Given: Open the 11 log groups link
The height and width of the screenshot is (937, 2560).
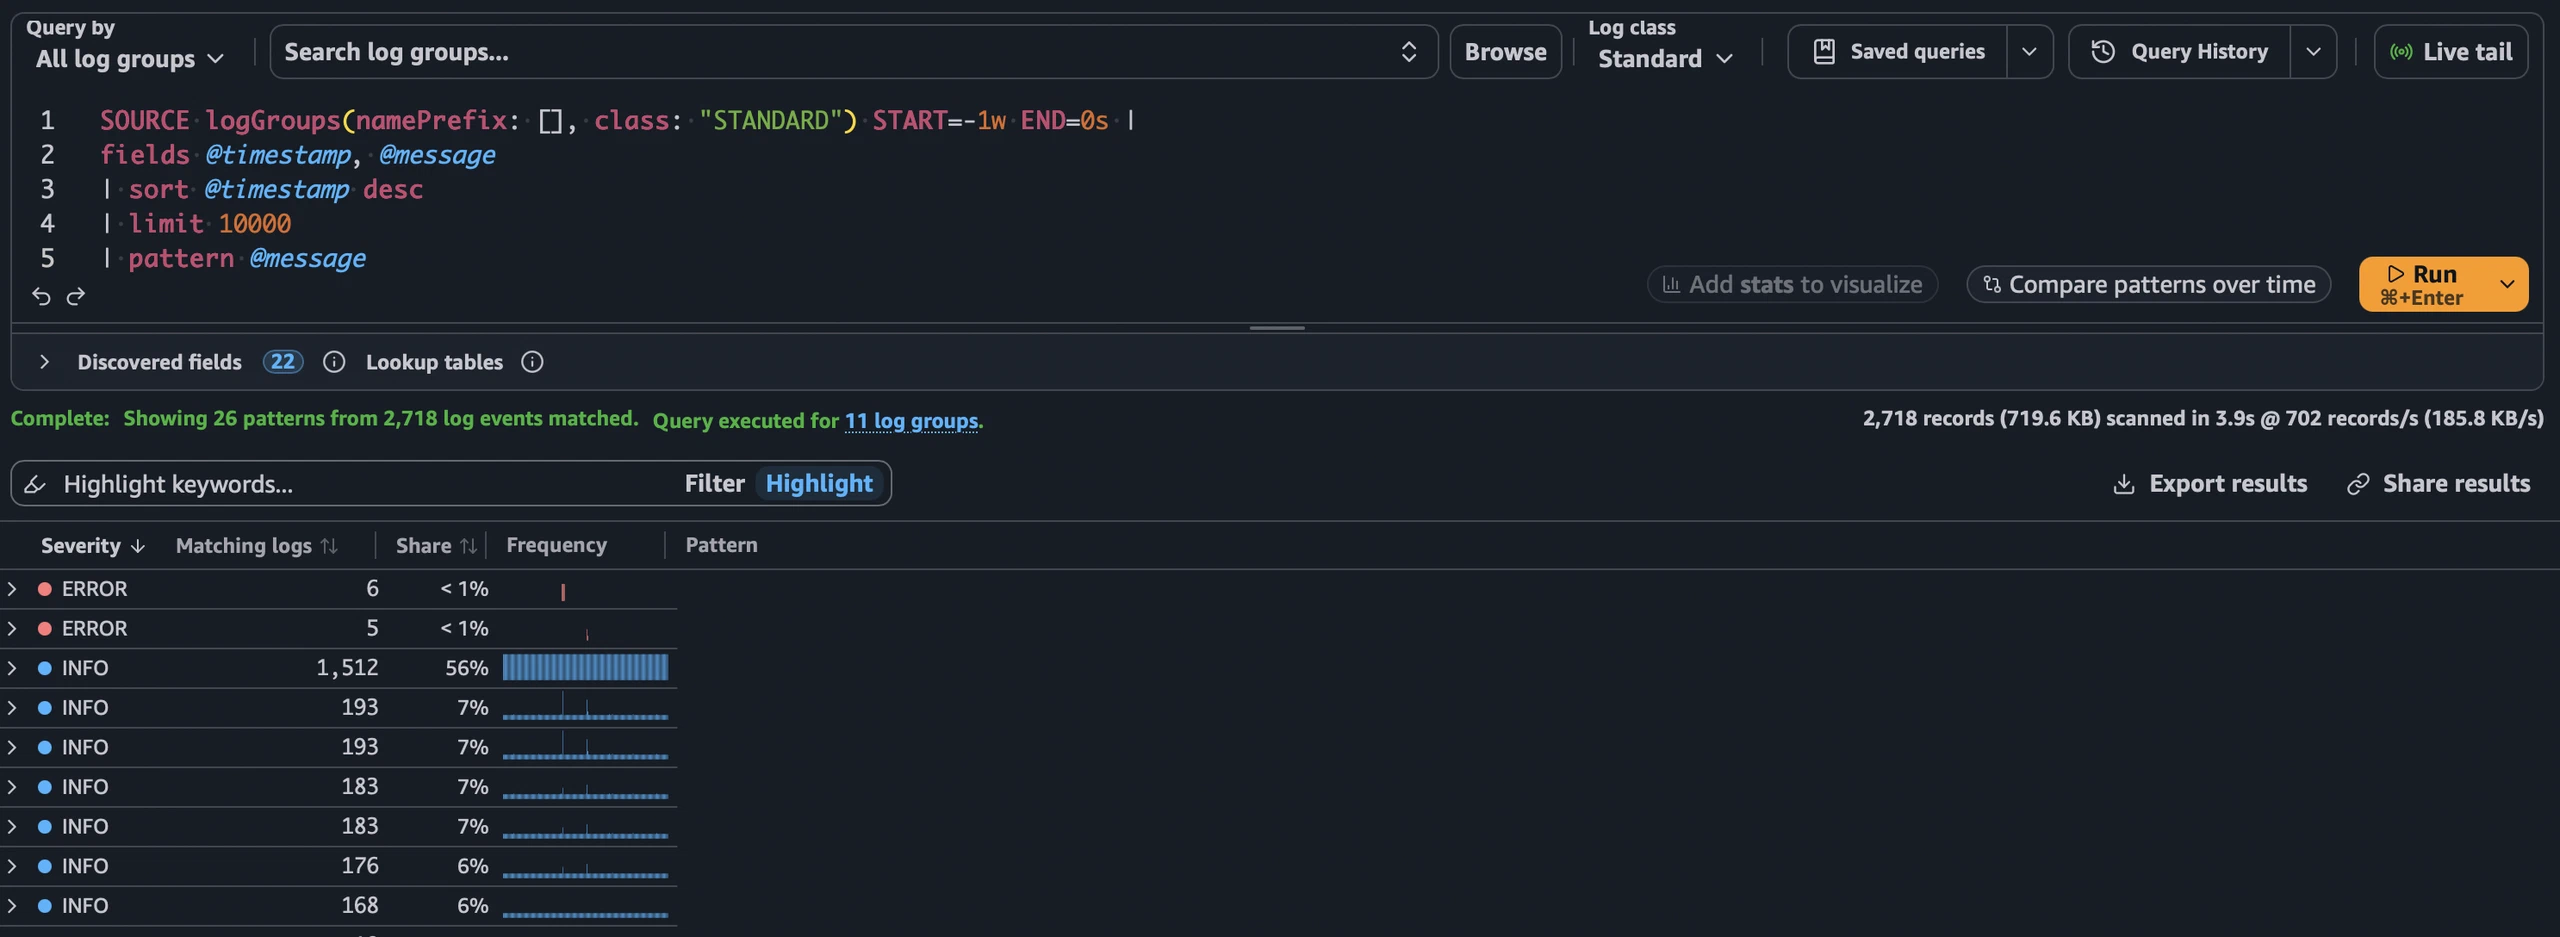Looking at the screenshot, I should [911, 421].
